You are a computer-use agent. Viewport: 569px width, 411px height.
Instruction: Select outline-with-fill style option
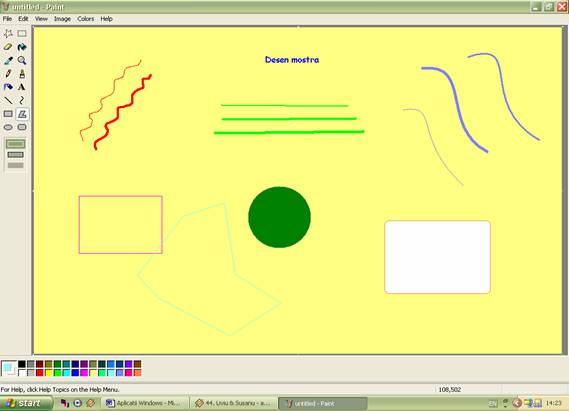tap(16, 155)
